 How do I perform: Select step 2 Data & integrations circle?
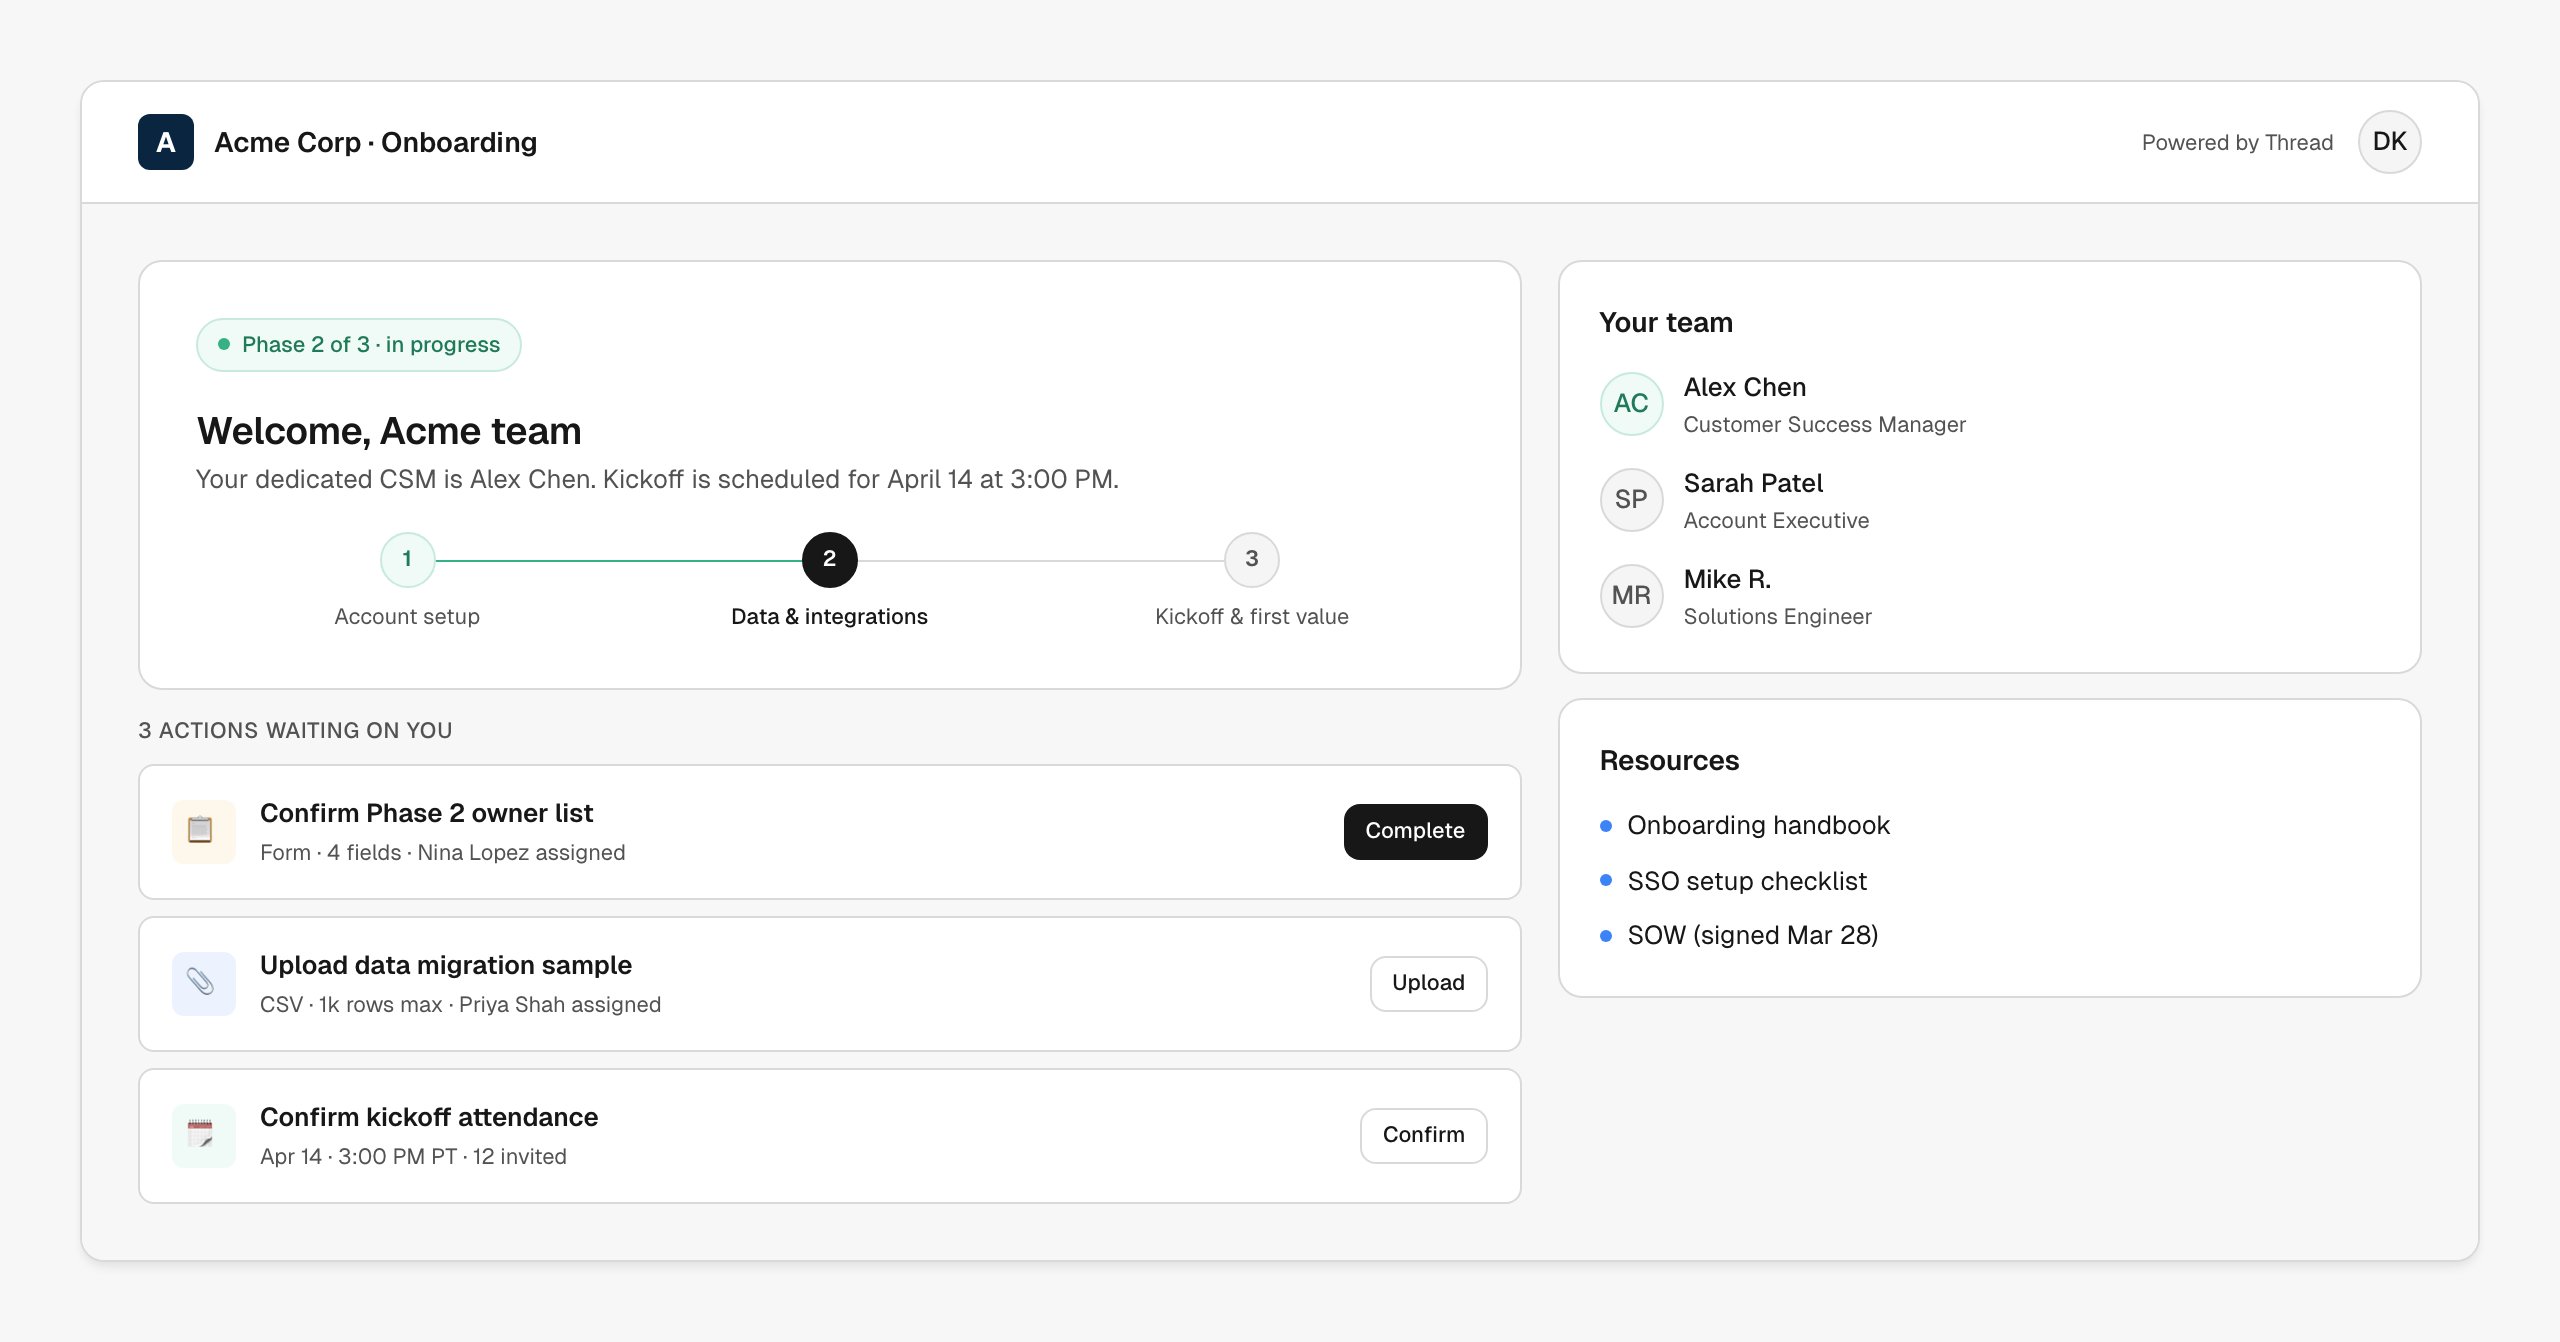point(829,559)
